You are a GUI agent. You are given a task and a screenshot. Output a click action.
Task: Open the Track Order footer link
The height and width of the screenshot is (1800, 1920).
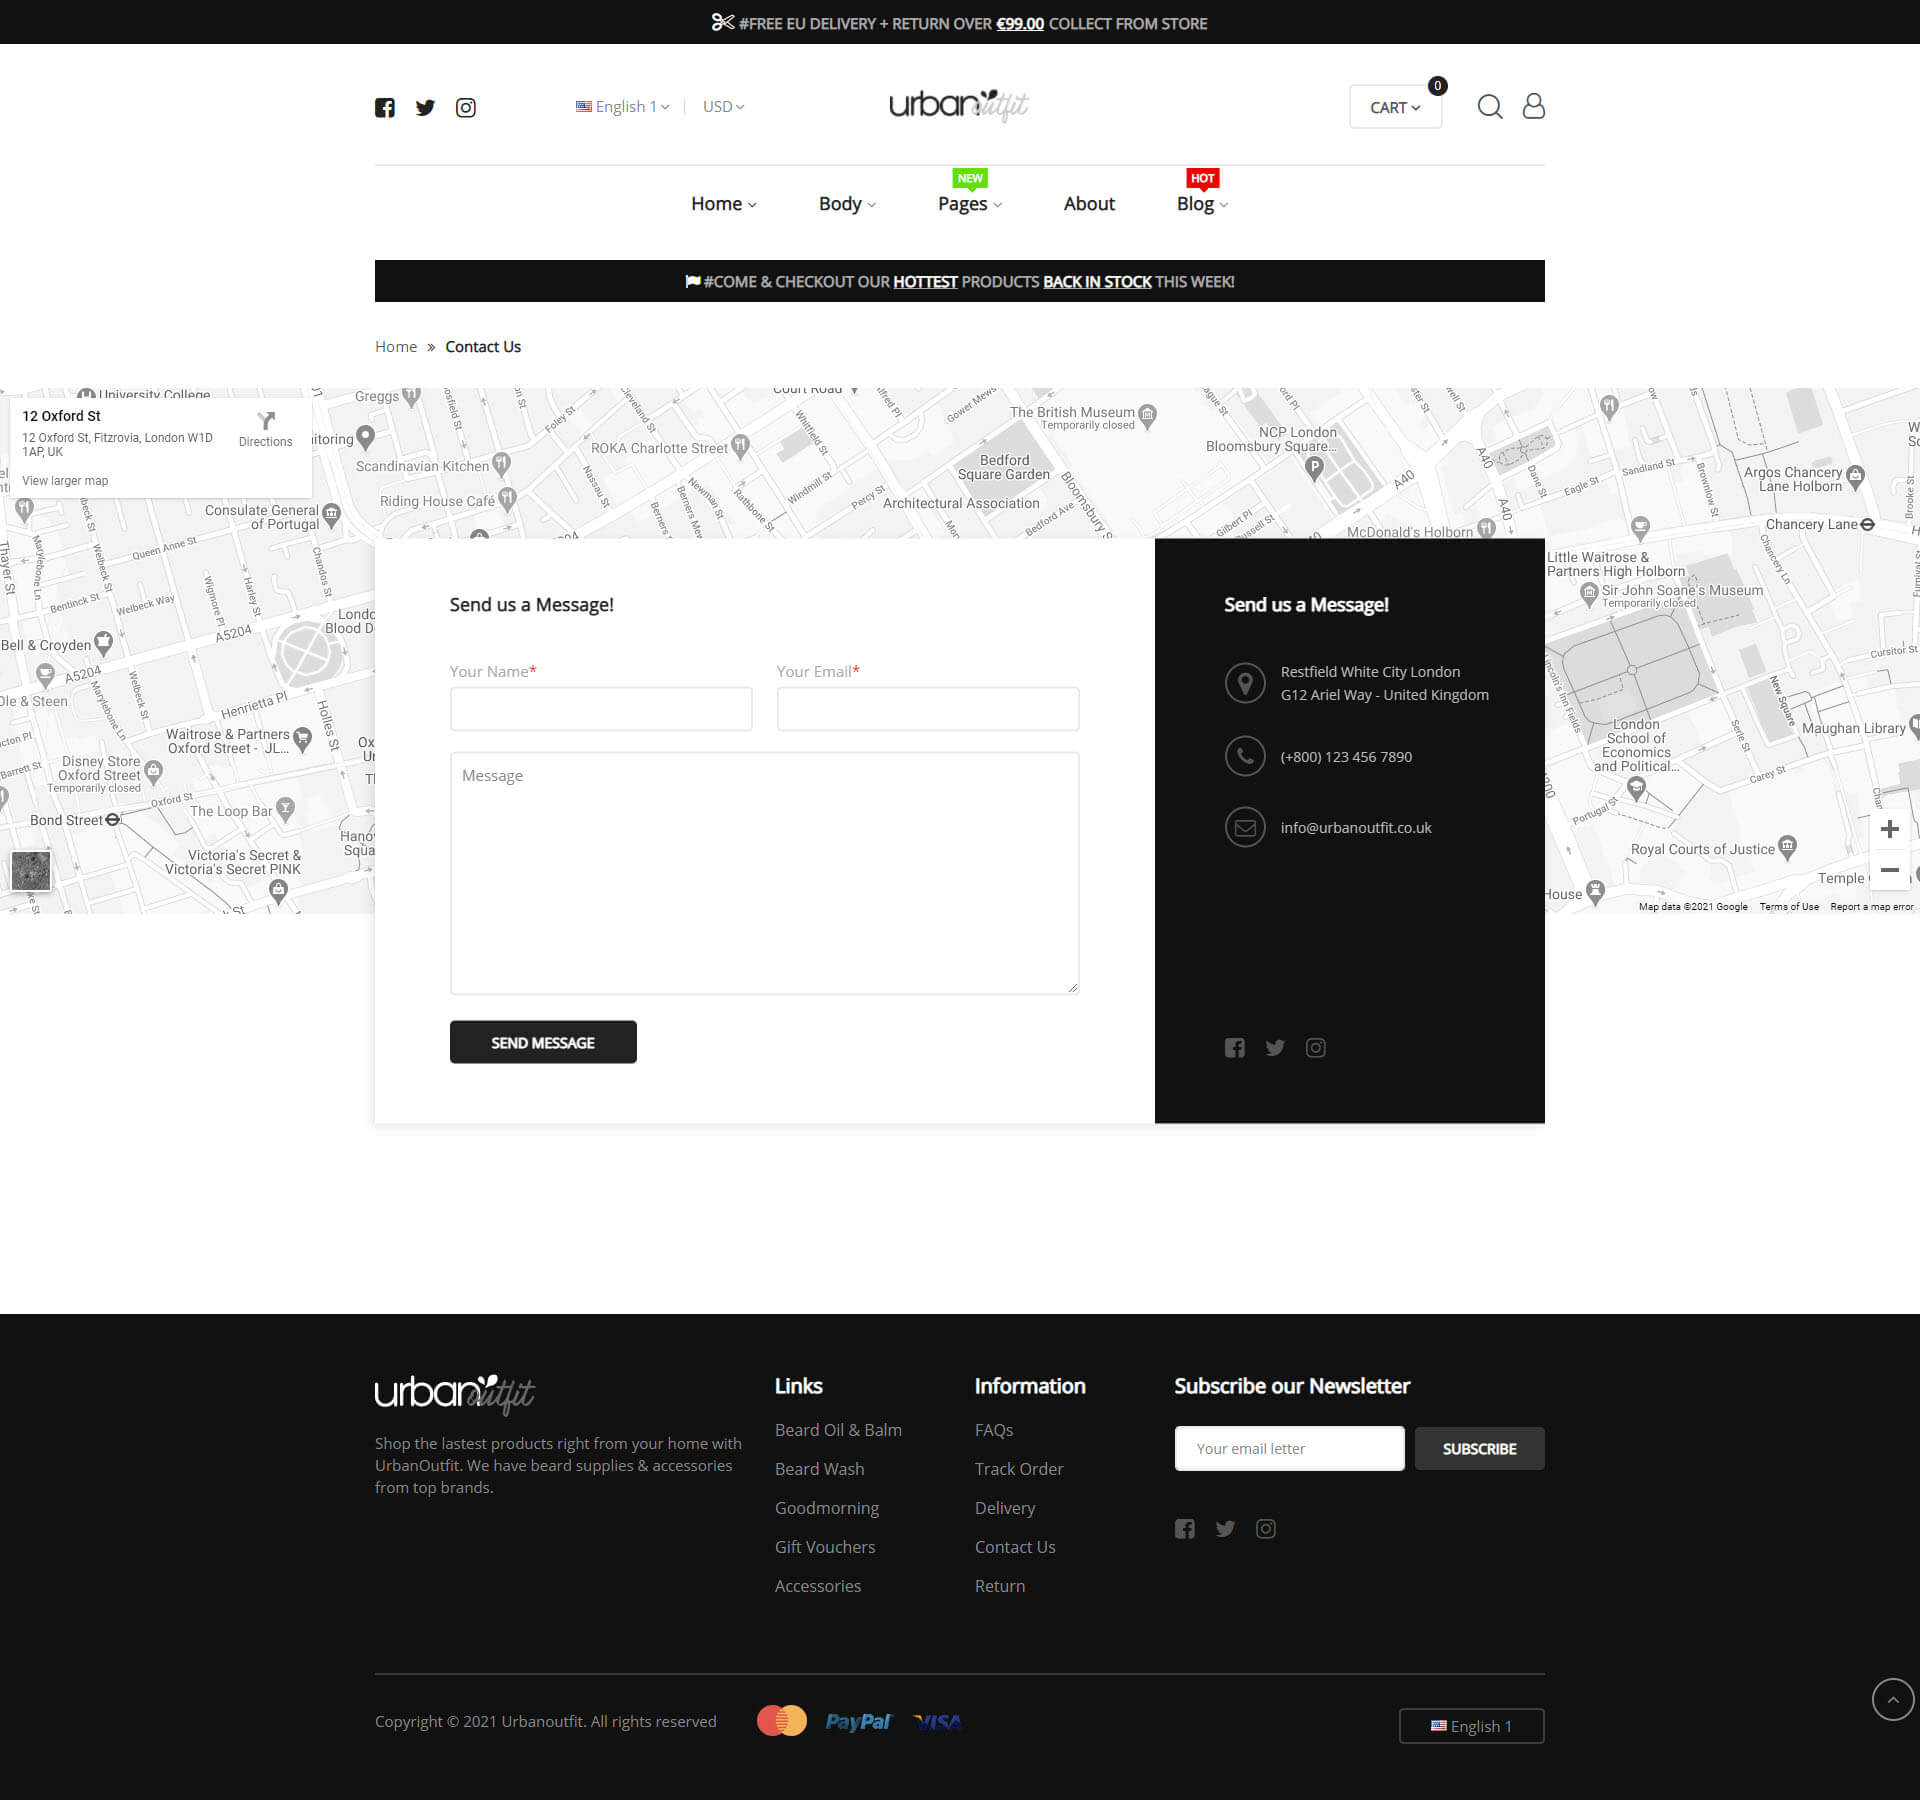coord(1019,1469)
